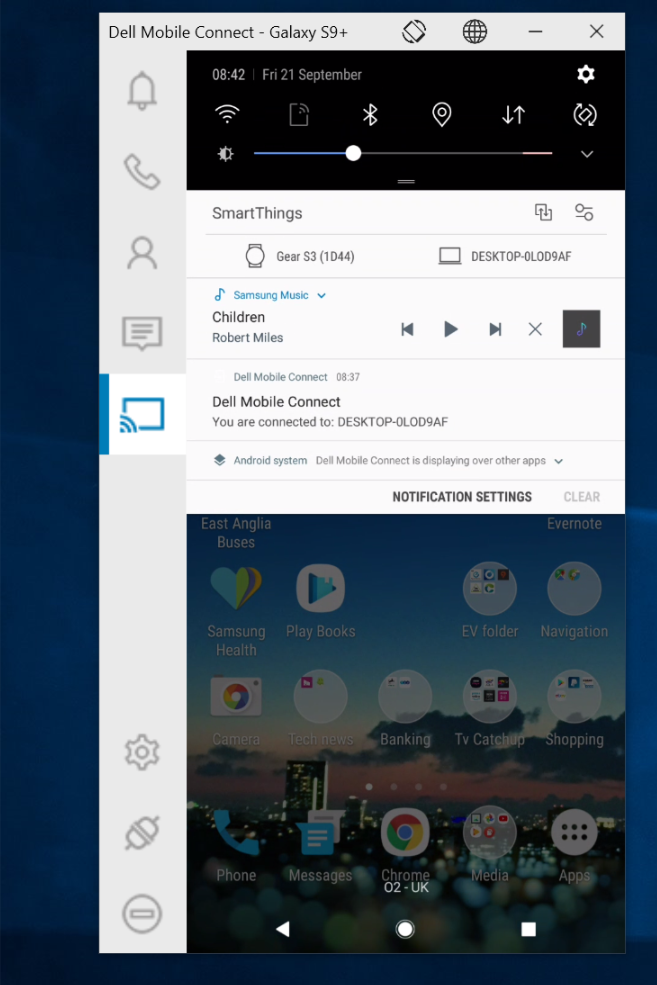
Task: Click the quick panel drag handle
Action: (406, 182)
